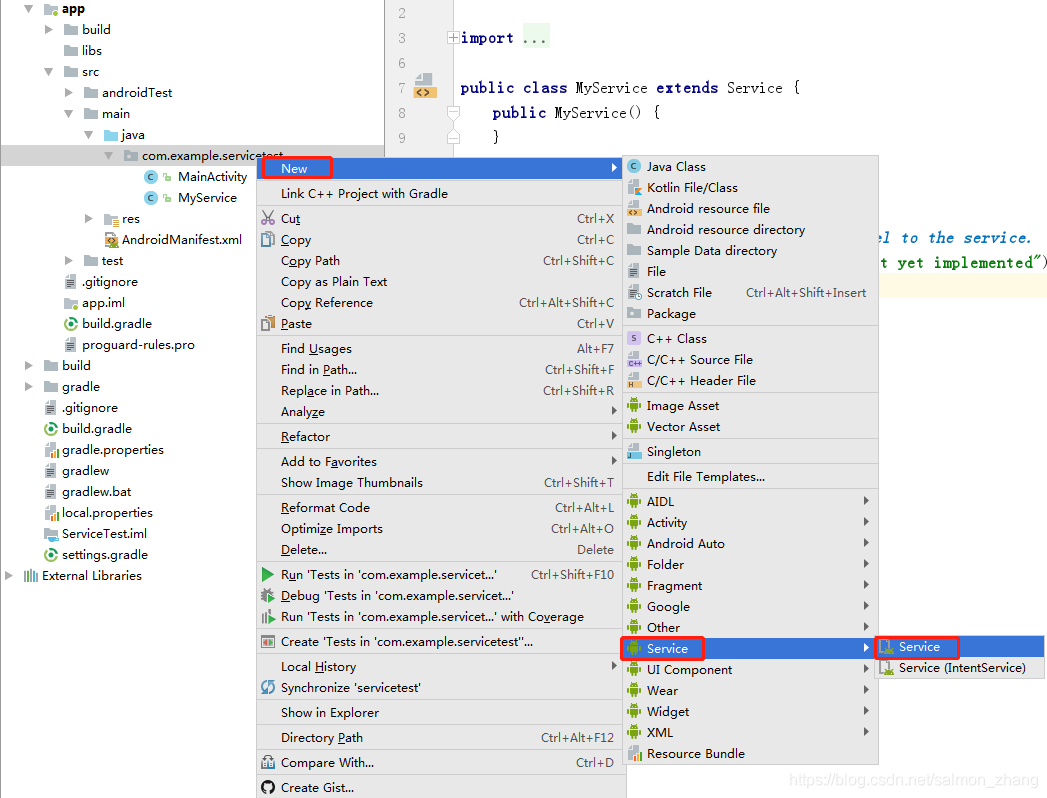Select the MyService class in tree
1047x798 pixels.
click(207, 198)
